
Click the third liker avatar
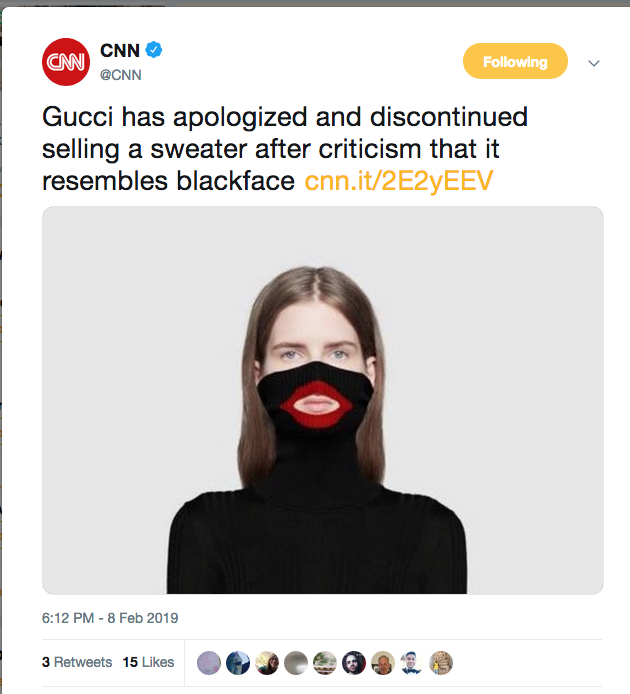(x=267, y=662)
